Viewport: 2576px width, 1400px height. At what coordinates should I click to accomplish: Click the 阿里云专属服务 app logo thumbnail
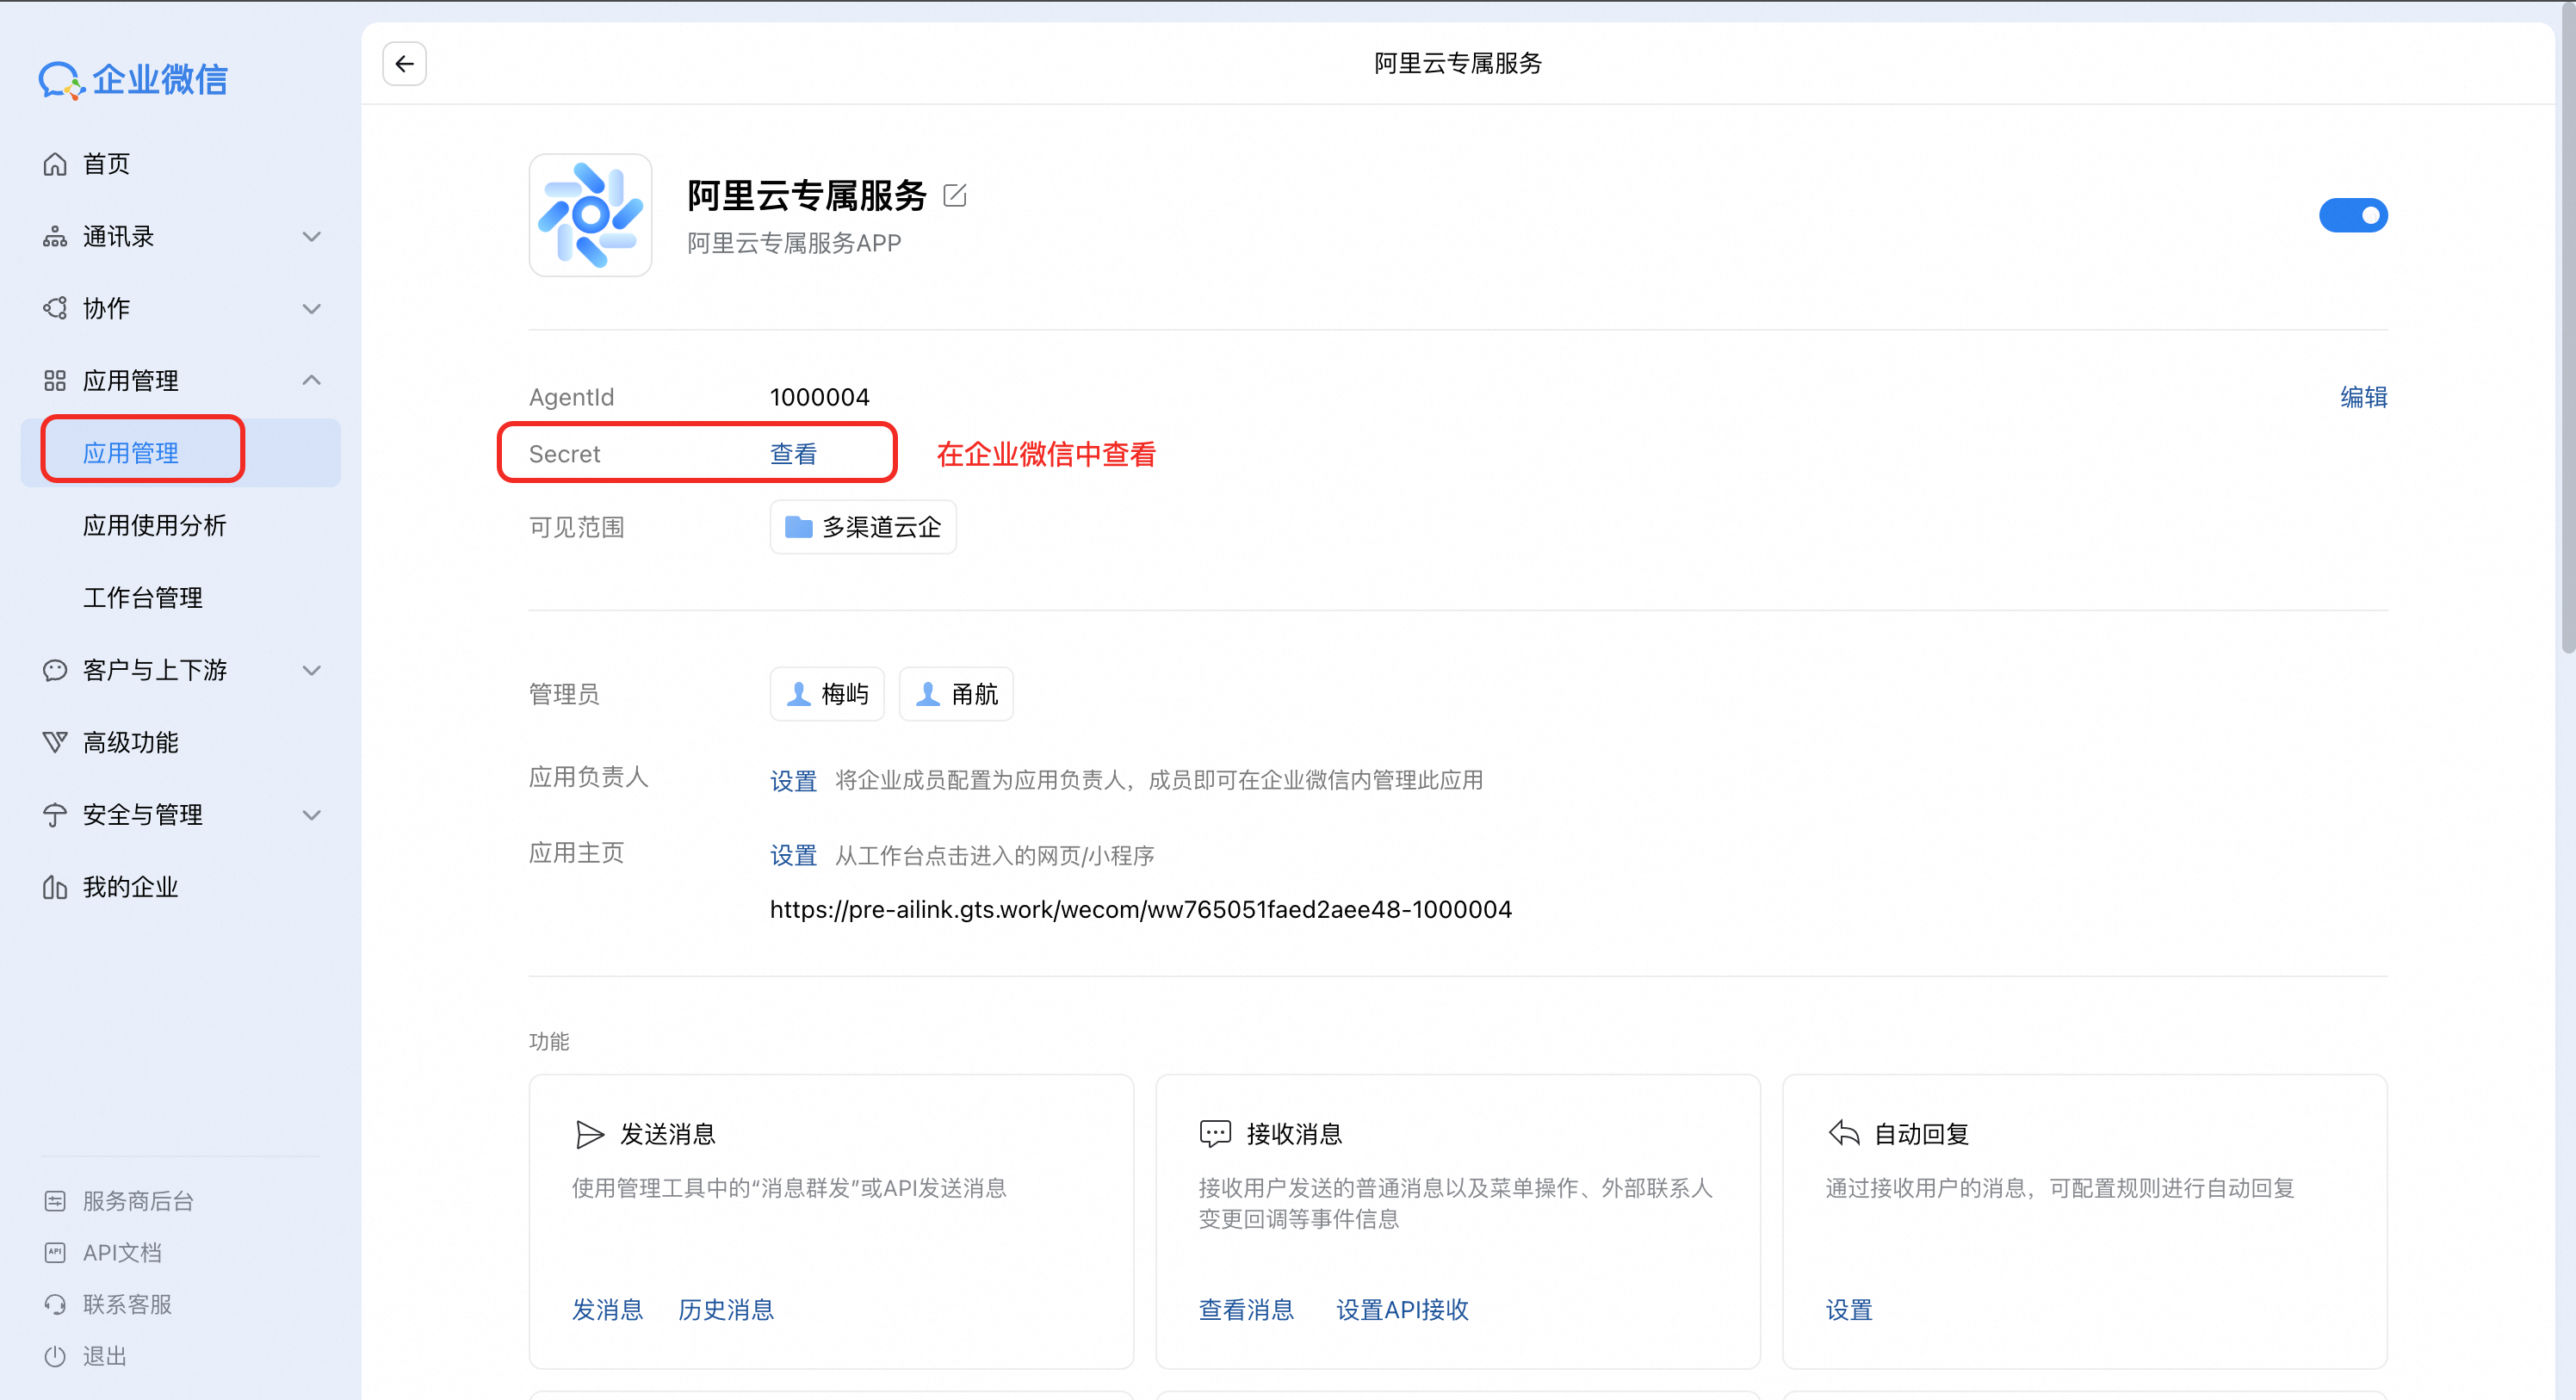click(590, 215)
